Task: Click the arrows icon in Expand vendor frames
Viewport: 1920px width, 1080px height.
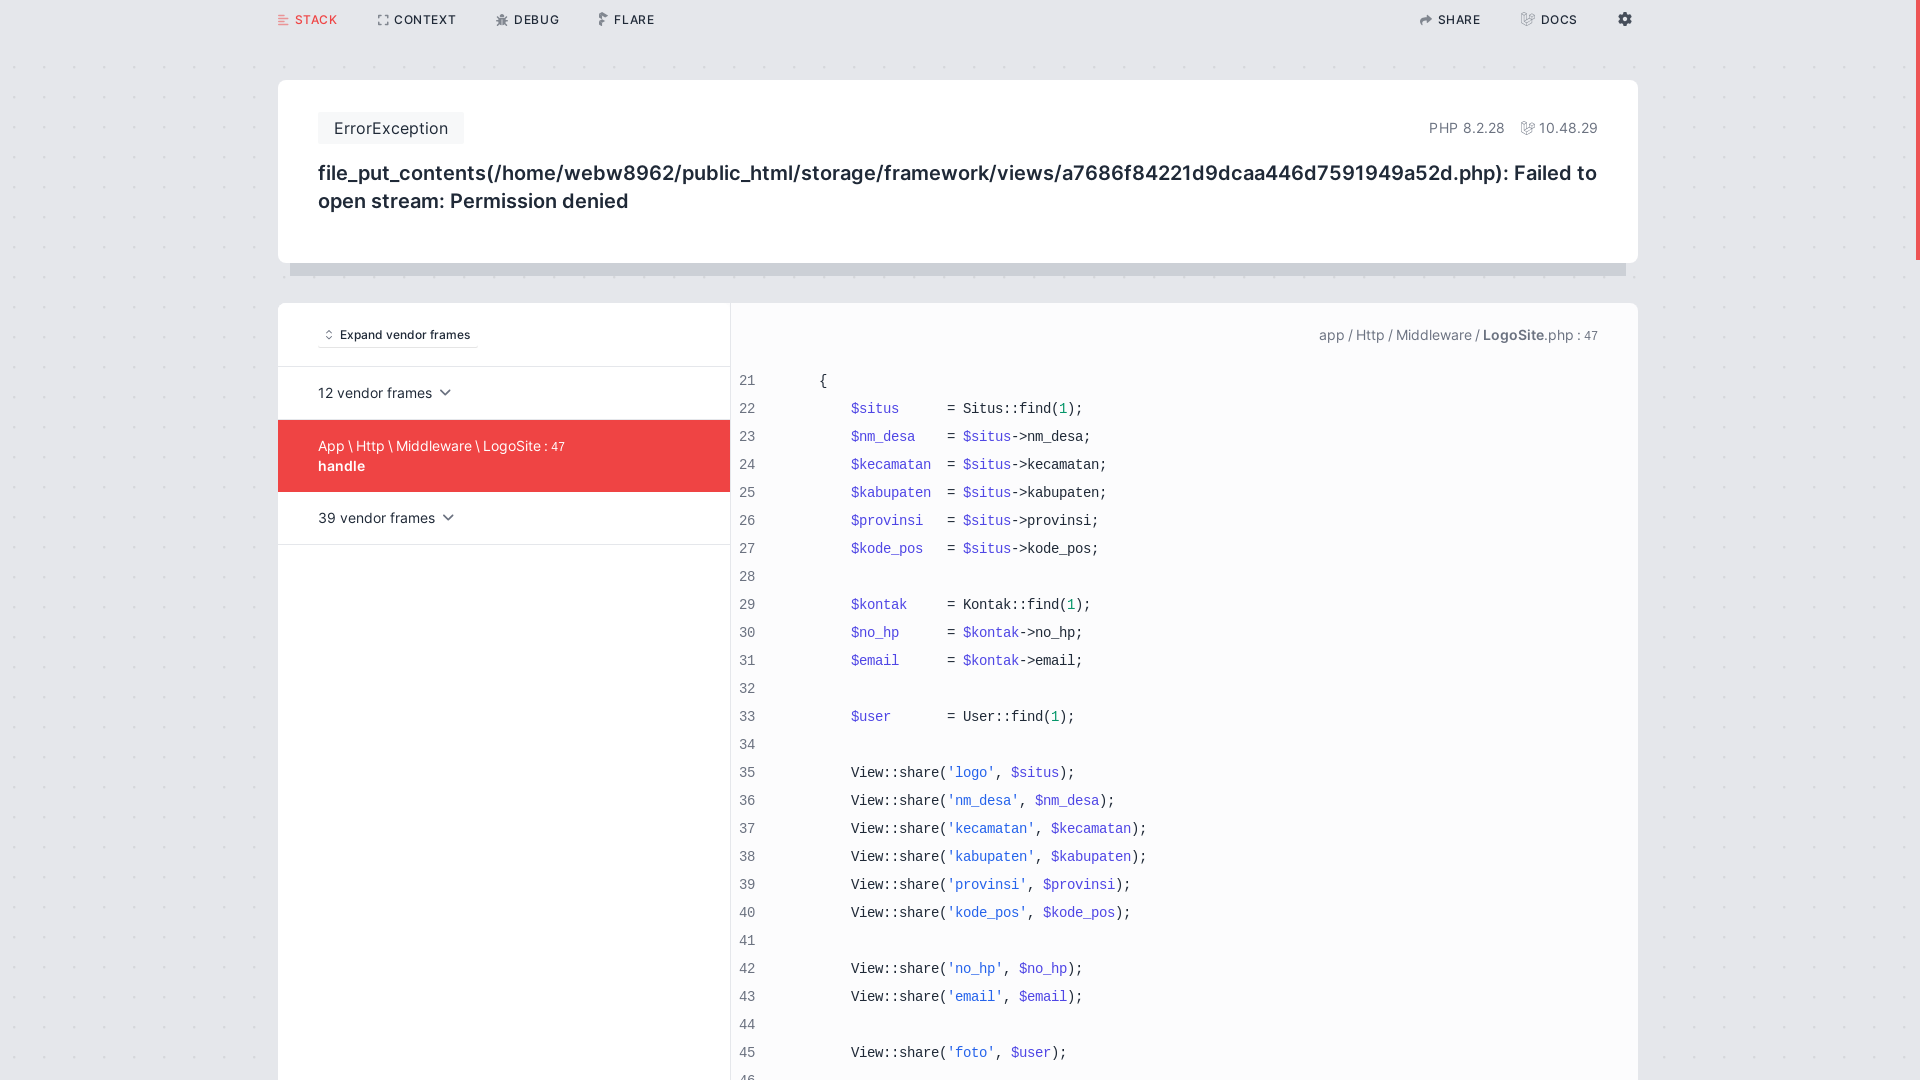Action: tap(328, 335)
